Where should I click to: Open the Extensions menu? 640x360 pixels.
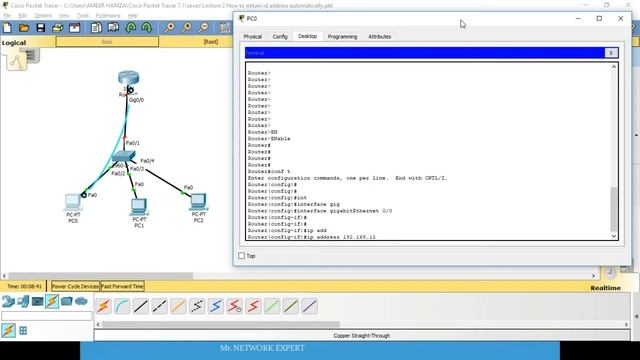click(108, 16)
